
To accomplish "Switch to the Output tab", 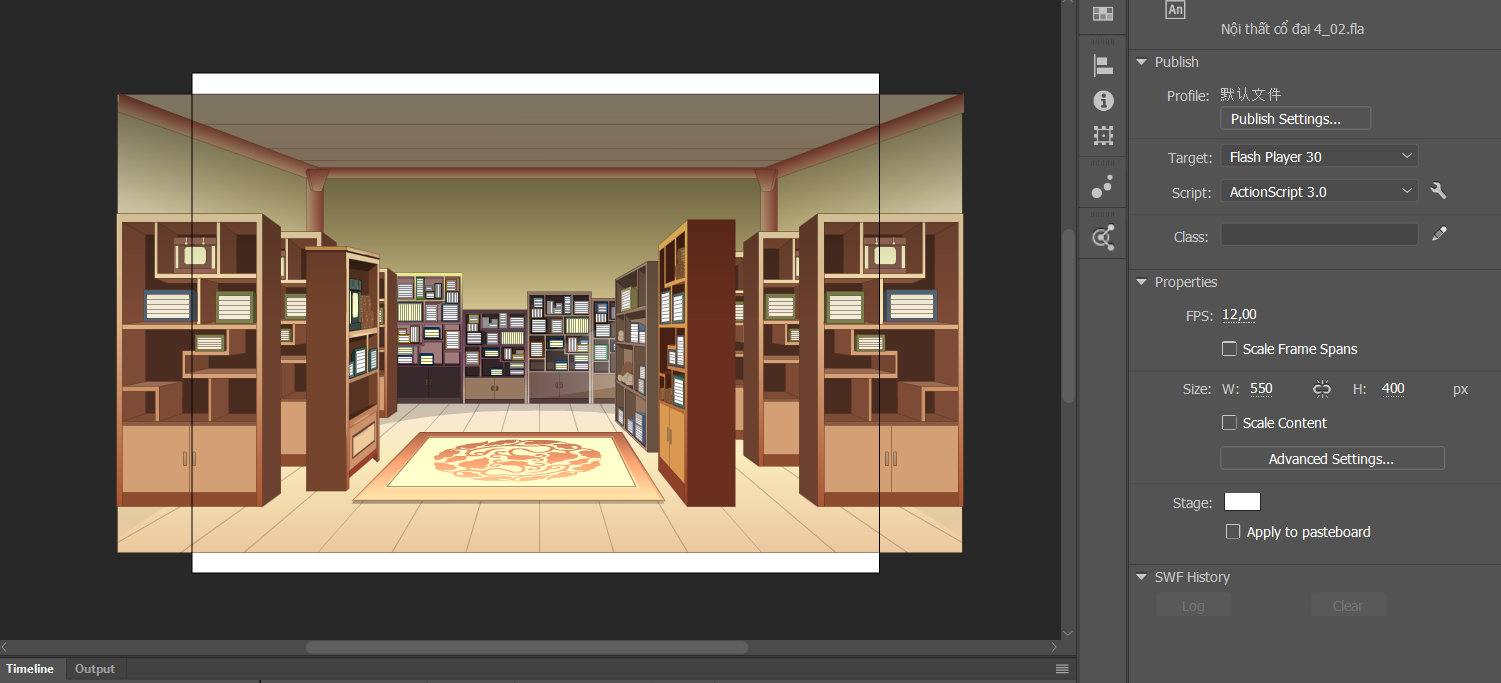I will pyautogui.click(x=95, y=669).
